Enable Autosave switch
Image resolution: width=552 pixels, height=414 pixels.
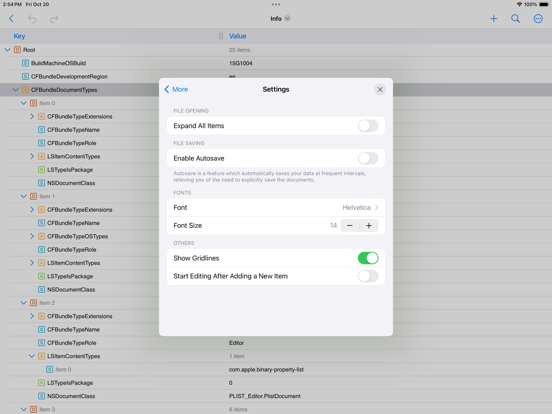pos(368,158)
